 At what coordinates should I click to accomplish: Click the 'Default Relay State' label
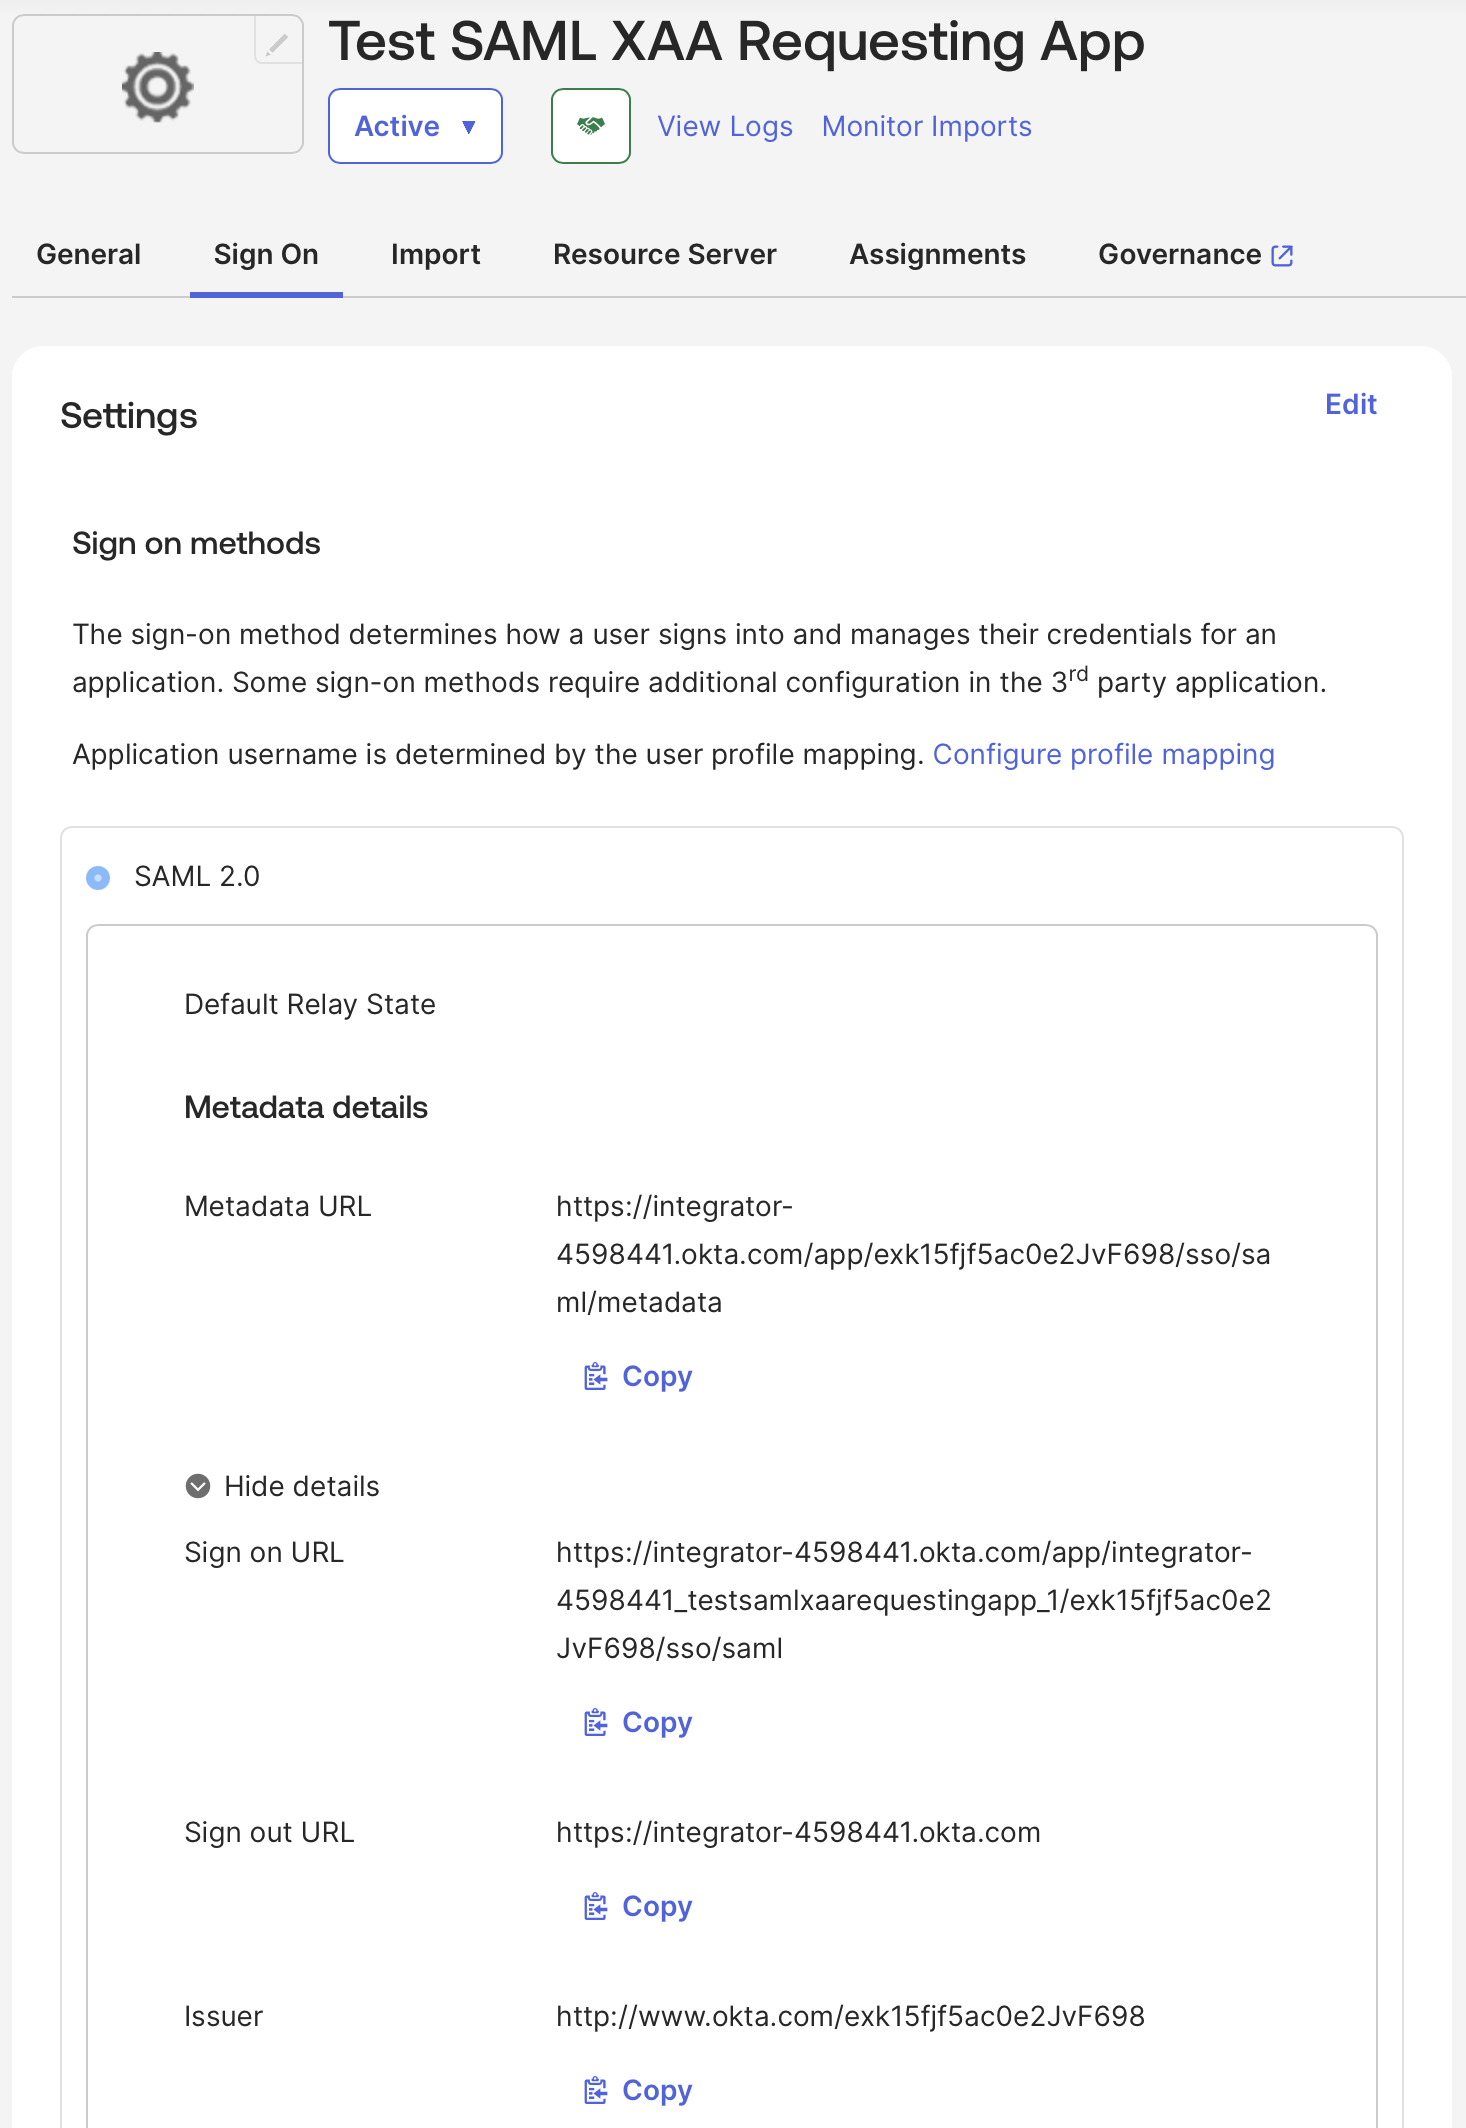pos(310,1004)
